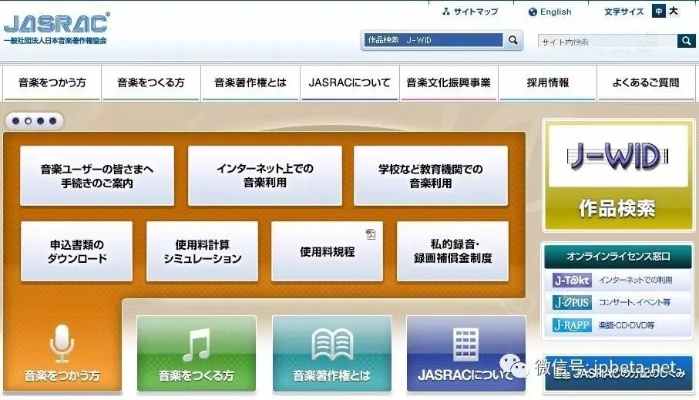Image resolution: width=699 pixels, height=400 pixels.
Task: Select the fourth carousel dot
Action: coord(53,121)
